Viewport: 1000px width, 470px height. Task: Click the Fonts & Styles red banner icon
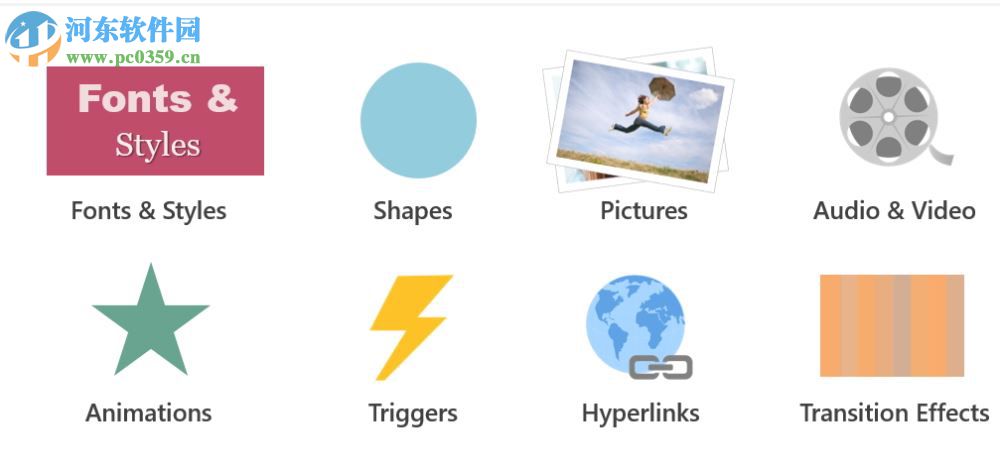[x=155, y=121]
